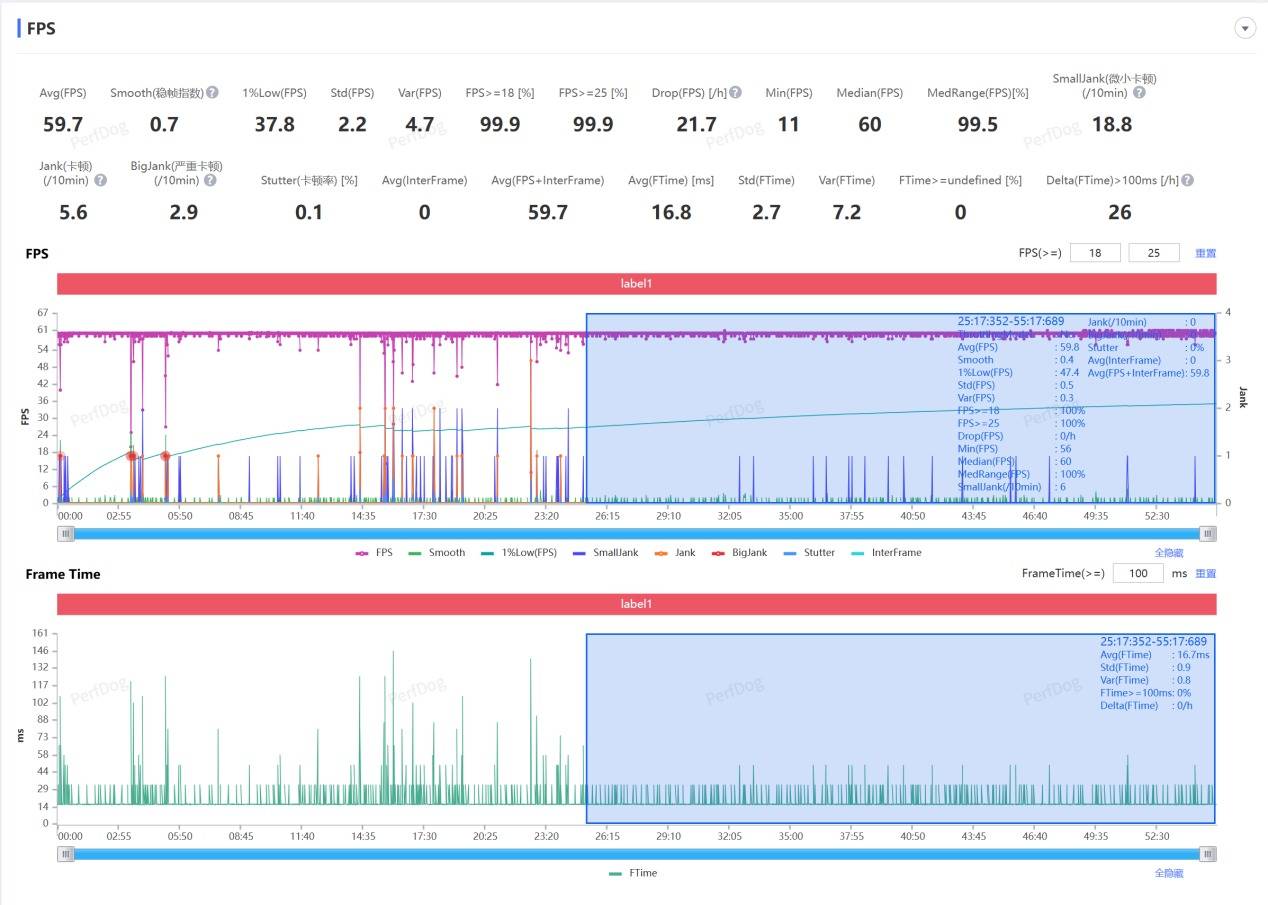Toggle Stutter series in FPS legend
This screenshot has height=905, width=1268.
[x=809, y=553]
